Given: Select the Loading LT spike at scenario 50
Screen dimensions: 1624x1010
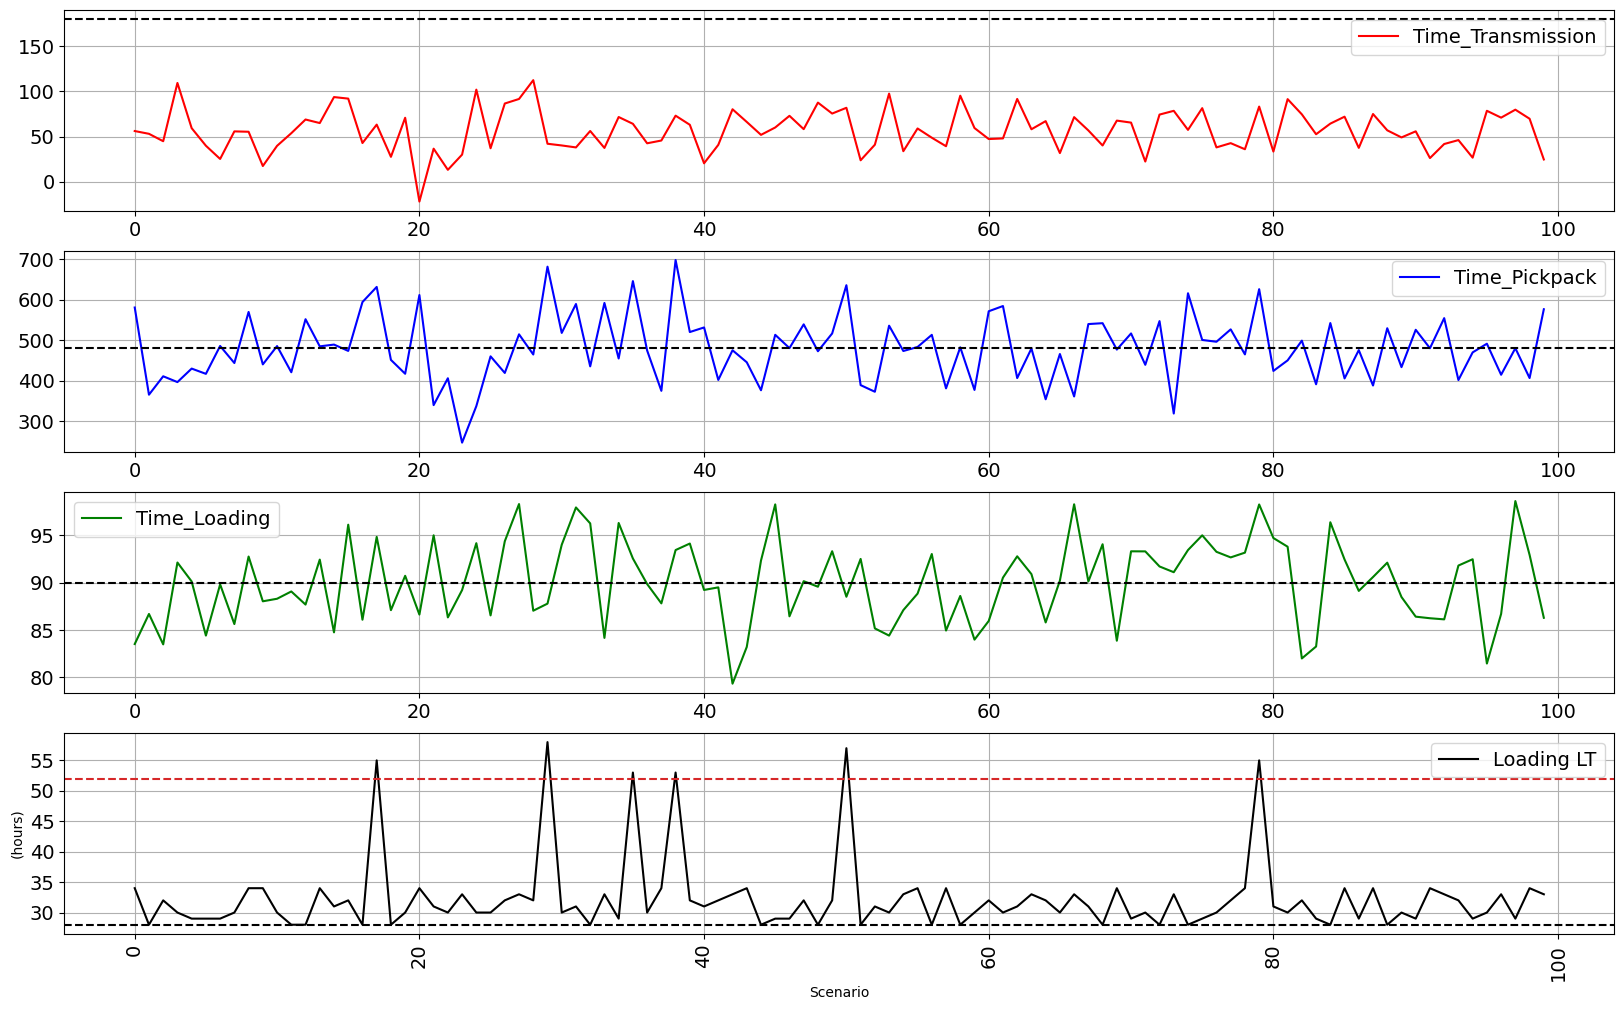Looking at the screenshot, I should 846,749.
